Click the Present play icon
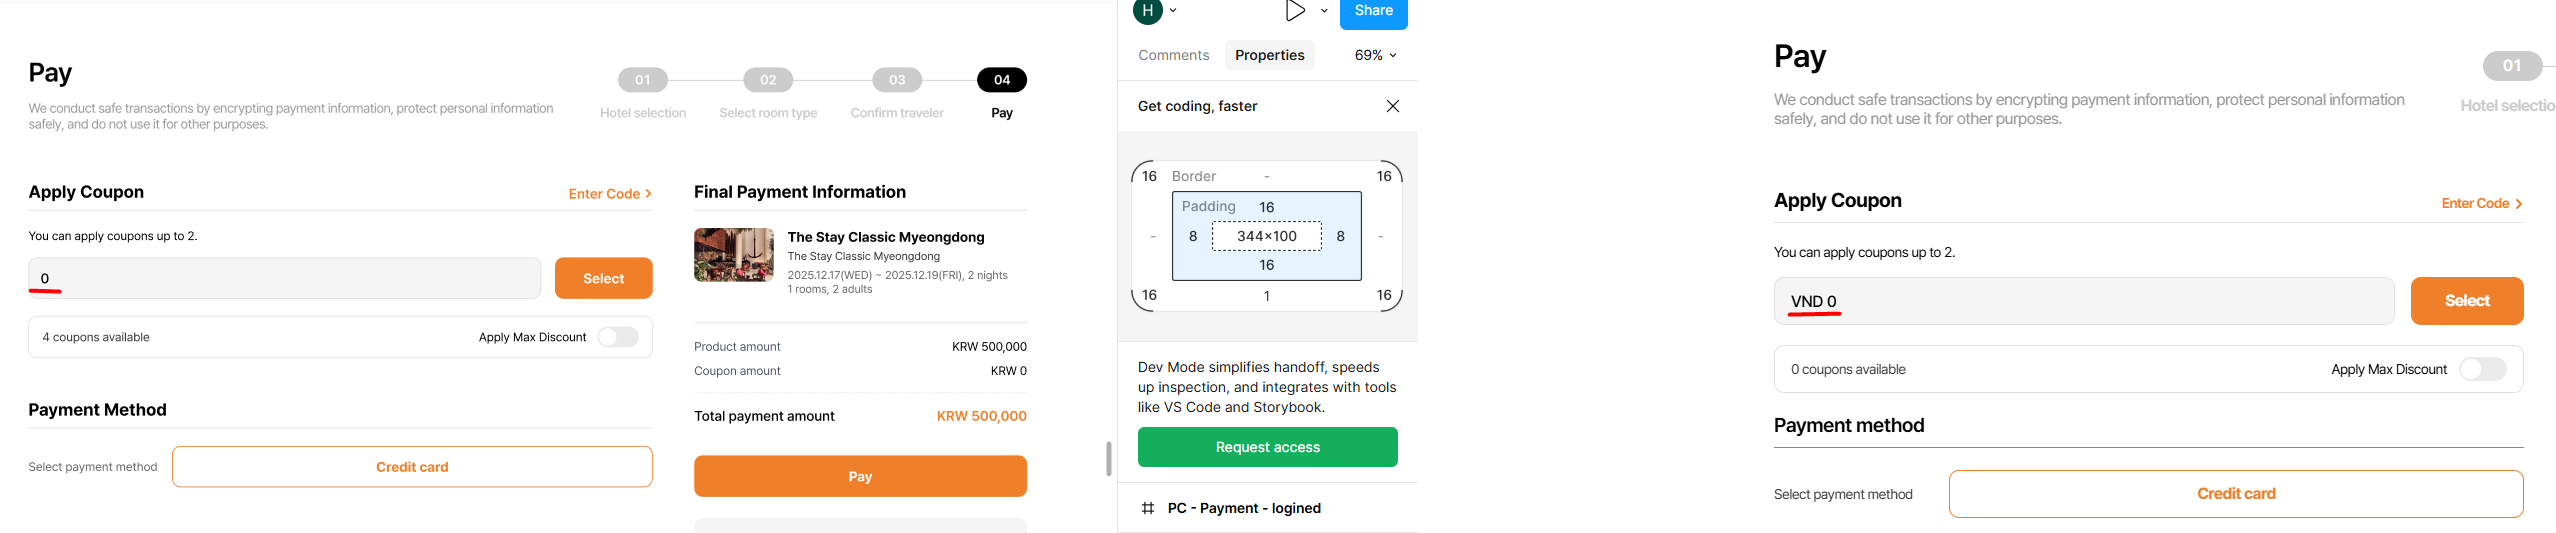Image resolution: width=2556 pixels, height=533 pixels. 1295,11
